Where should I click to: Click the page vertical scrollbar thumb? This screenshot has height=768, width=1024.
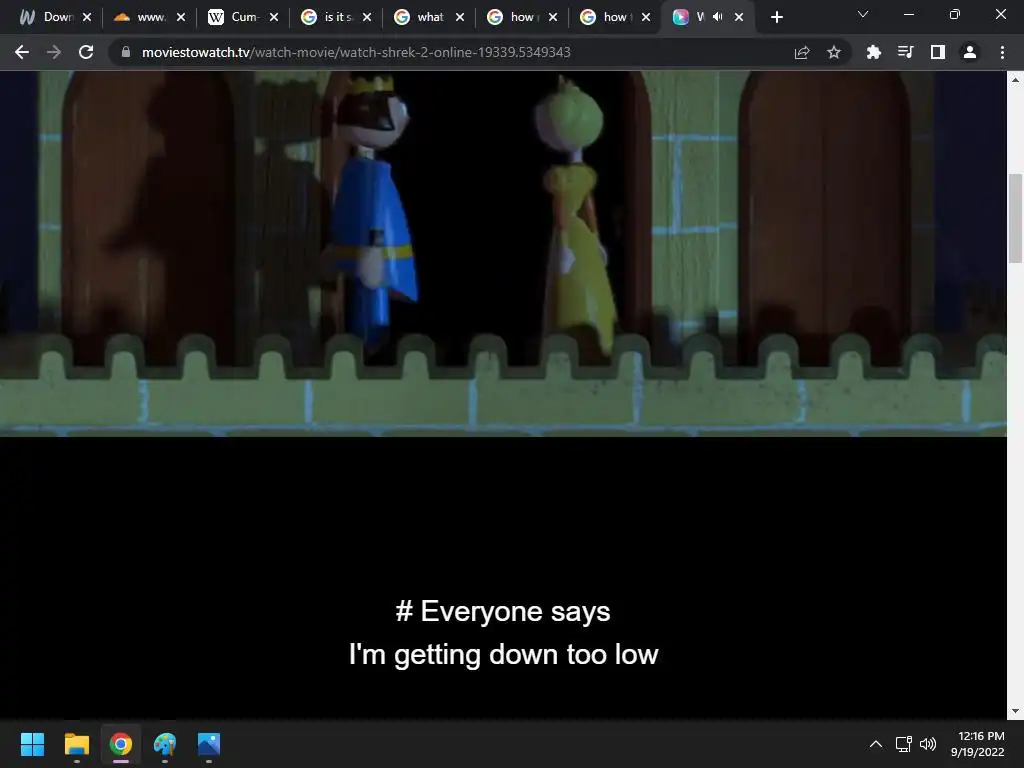1015,218
